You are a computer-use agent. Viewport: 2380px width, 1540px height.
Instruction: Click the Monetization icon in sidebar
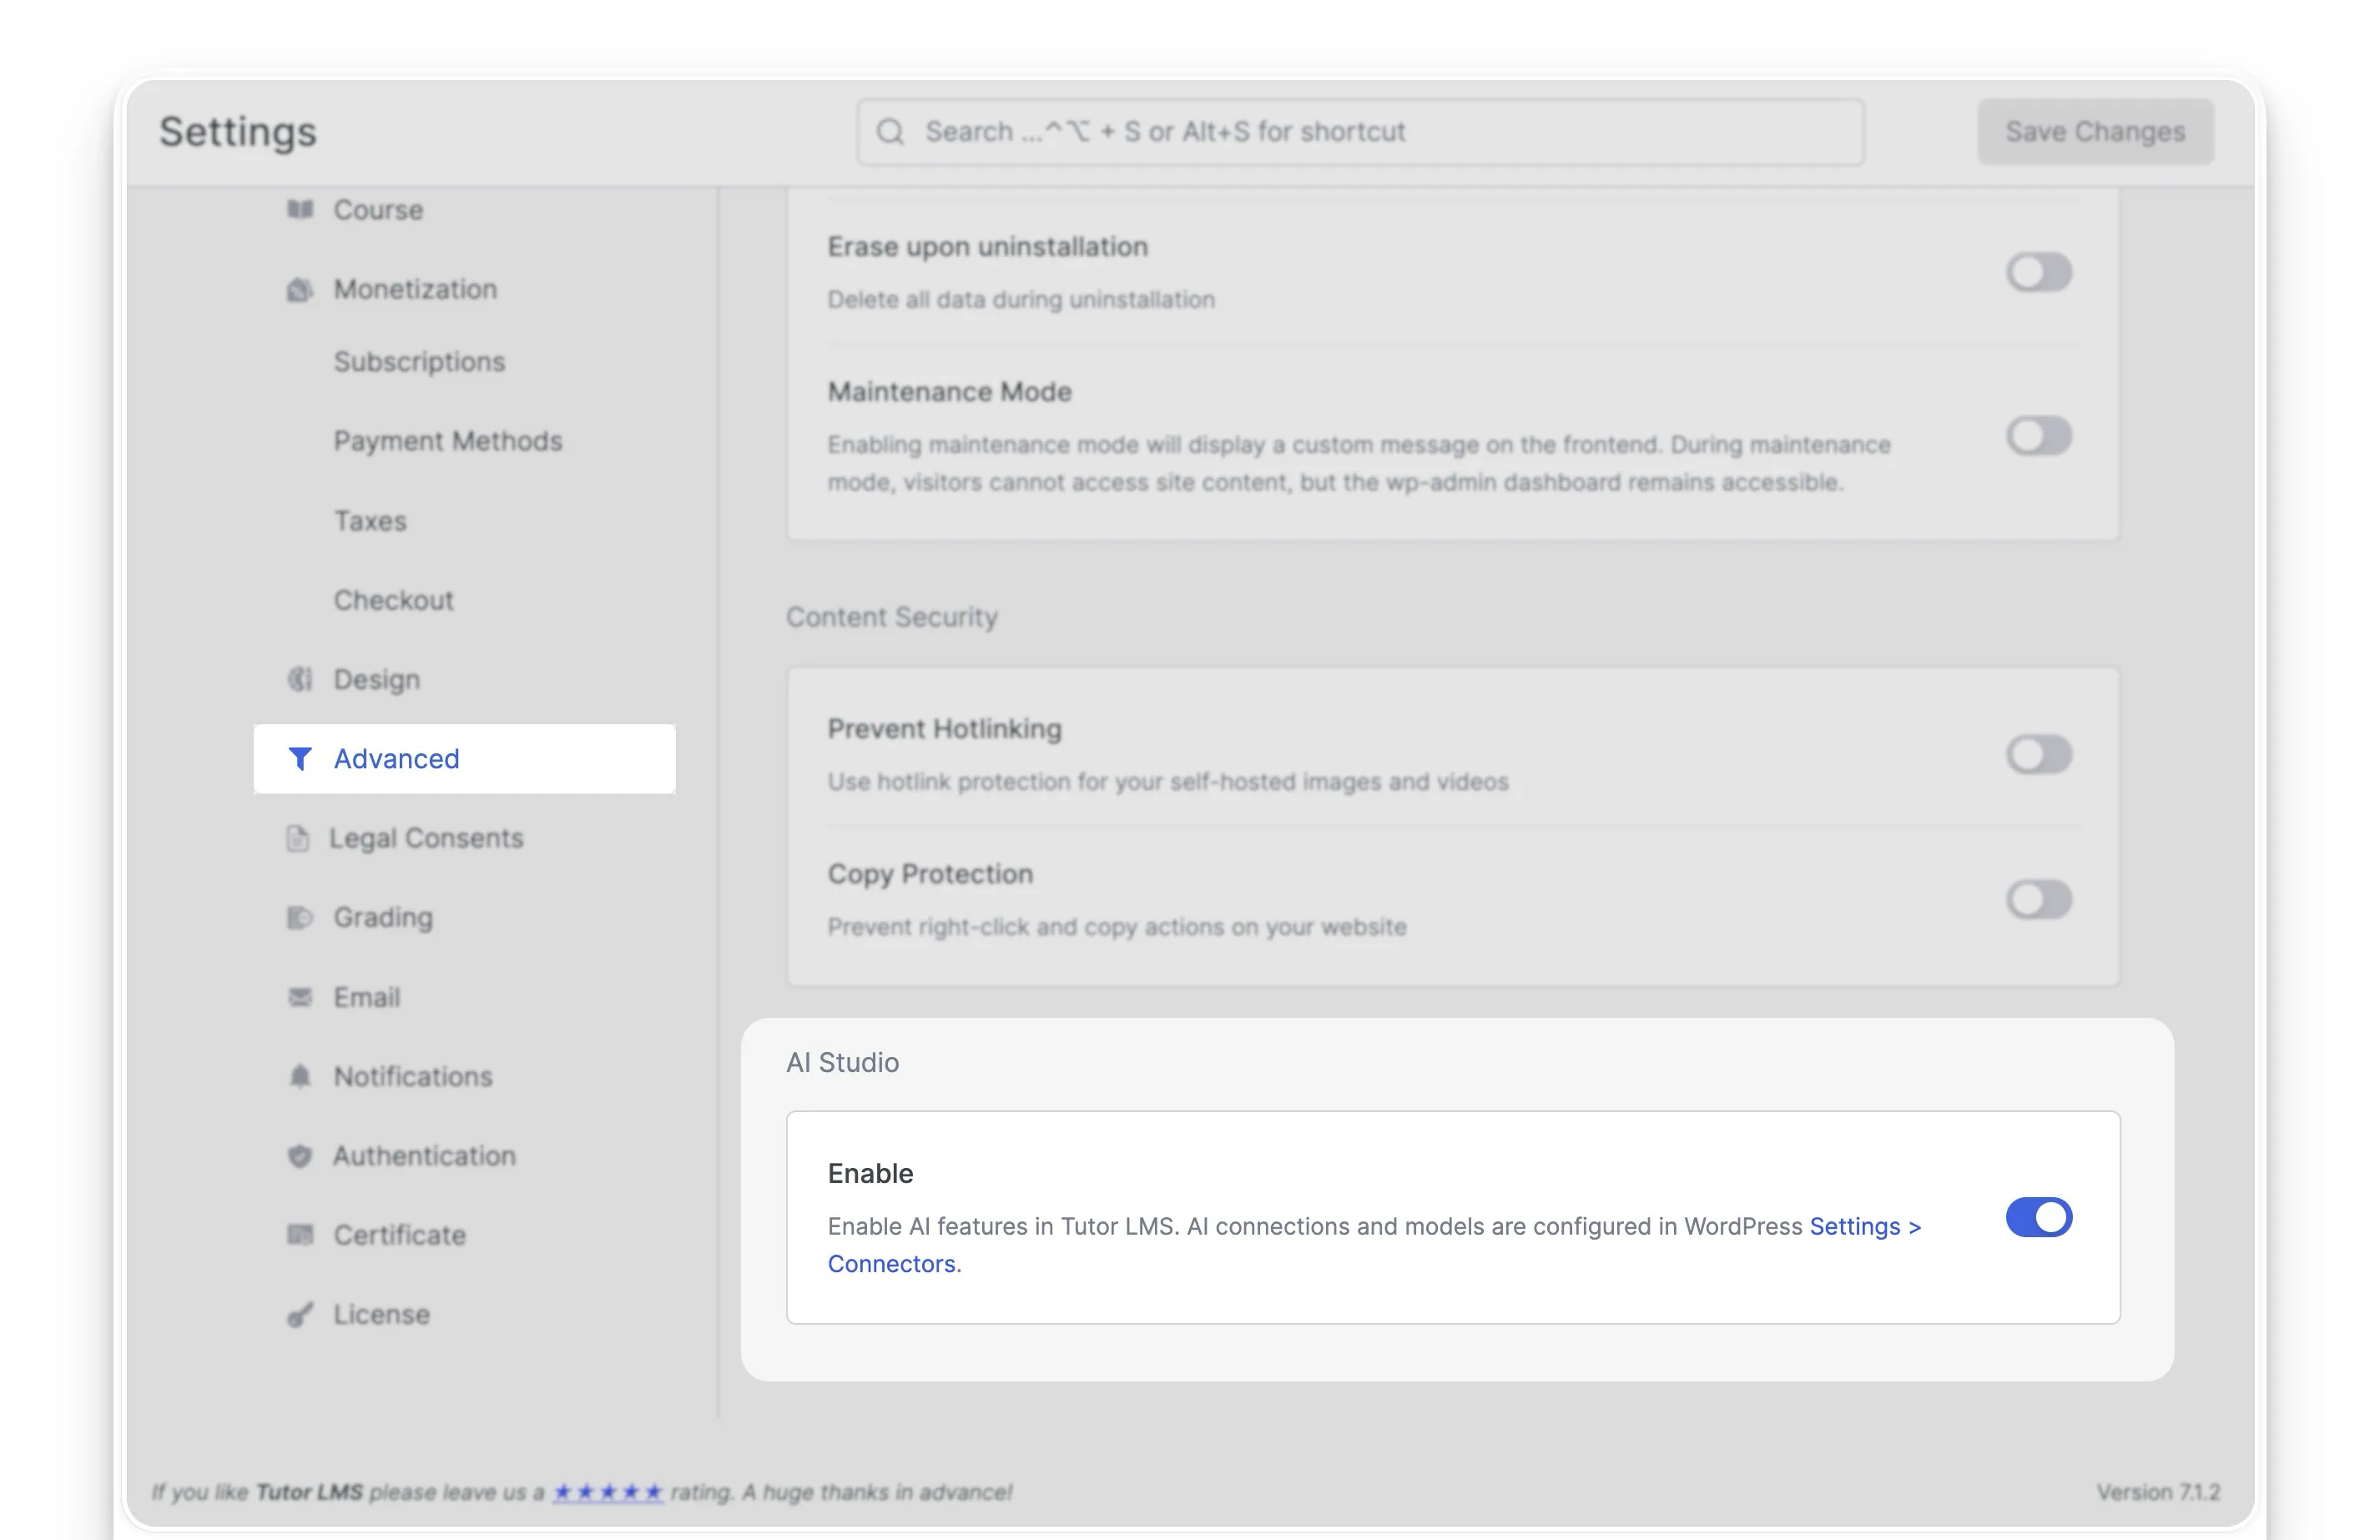pos(300,289)
